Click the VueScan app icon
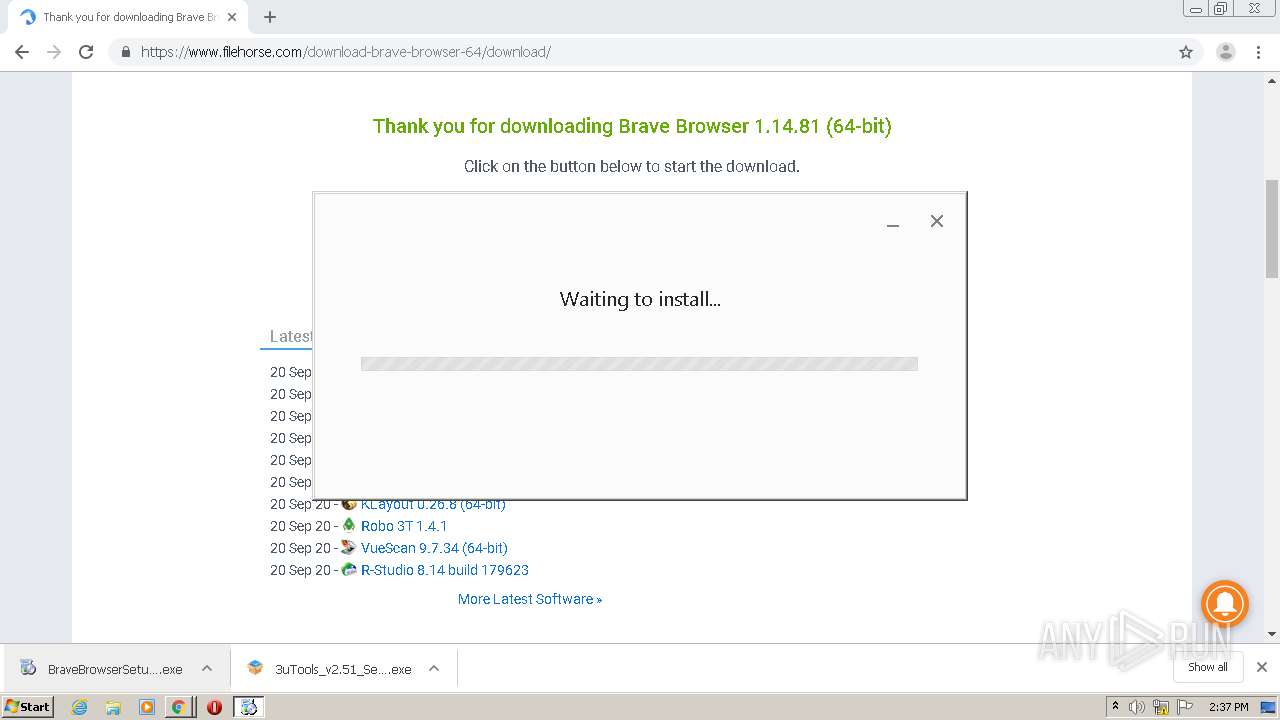 click(349, 547)
